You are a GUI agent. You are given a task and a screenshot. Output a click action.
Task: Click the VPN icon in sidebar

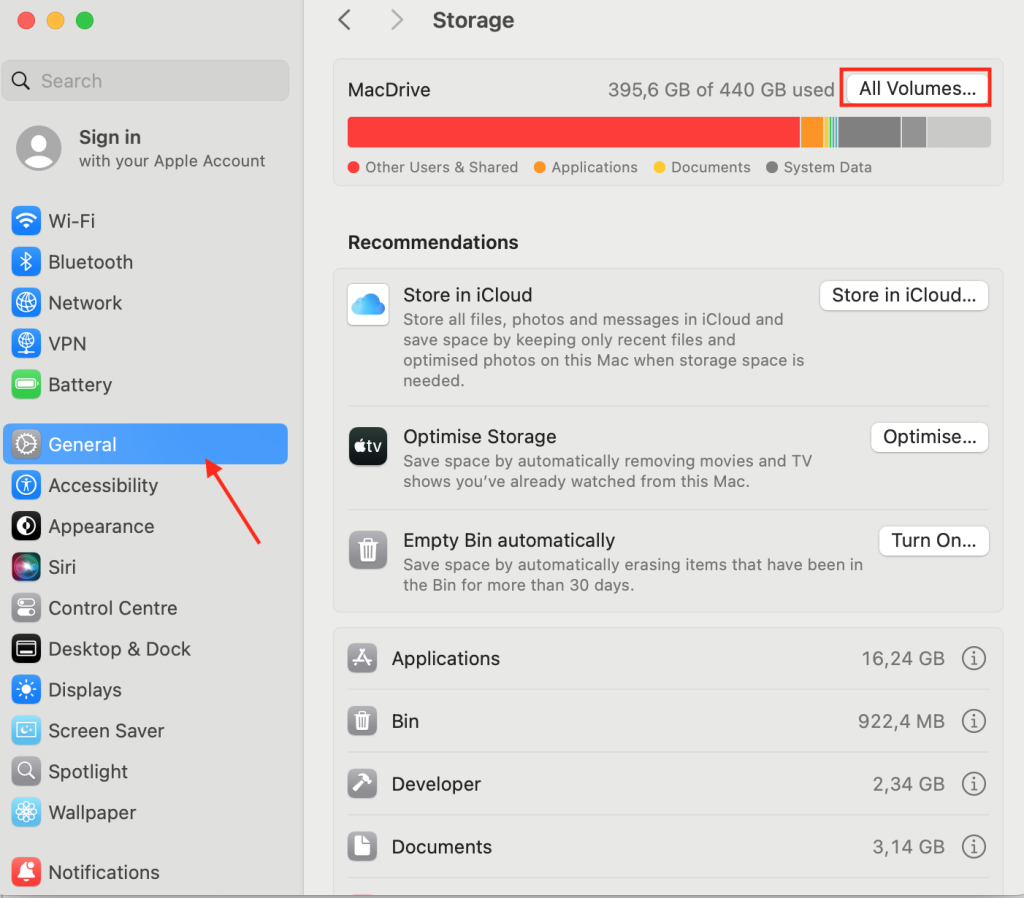[26, 344]
